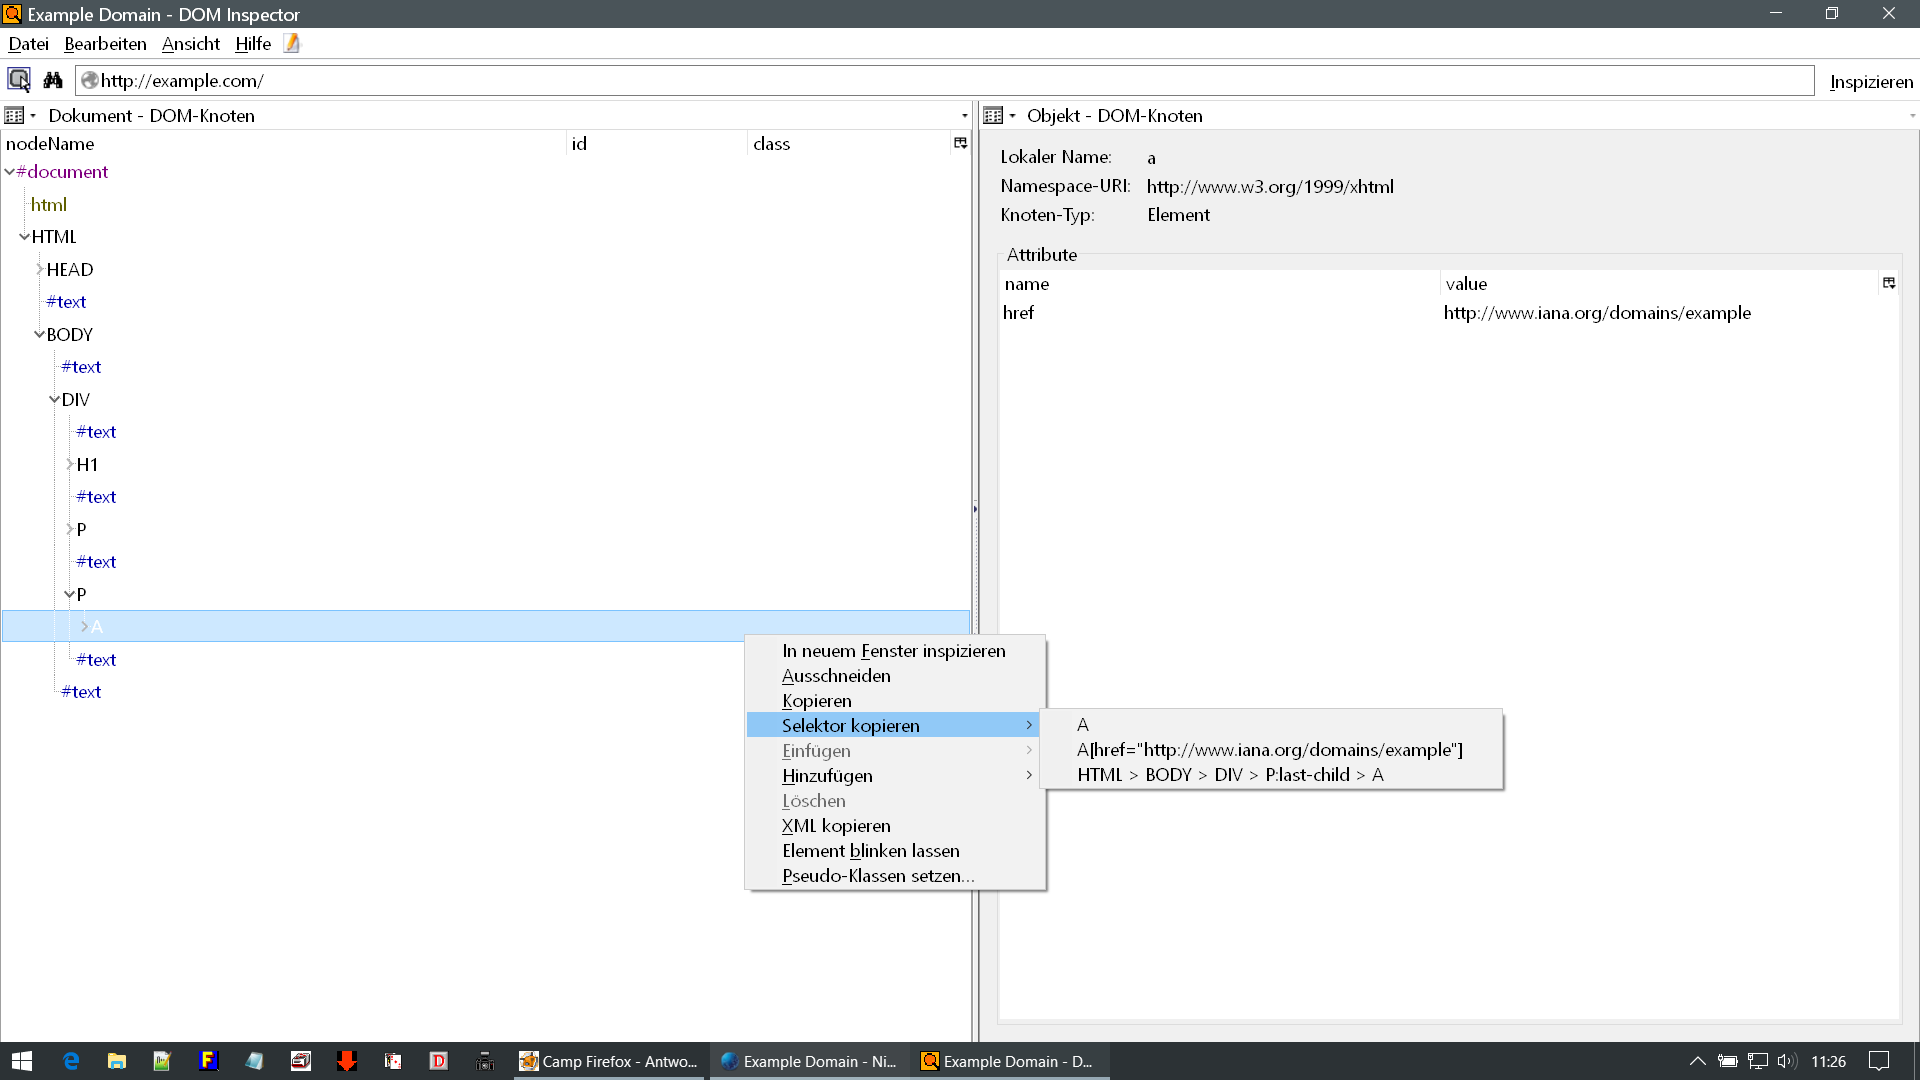Click the Attribute table column picker icon
This screenshot has width=1920, height=1080.
[x=1888, y=283]
